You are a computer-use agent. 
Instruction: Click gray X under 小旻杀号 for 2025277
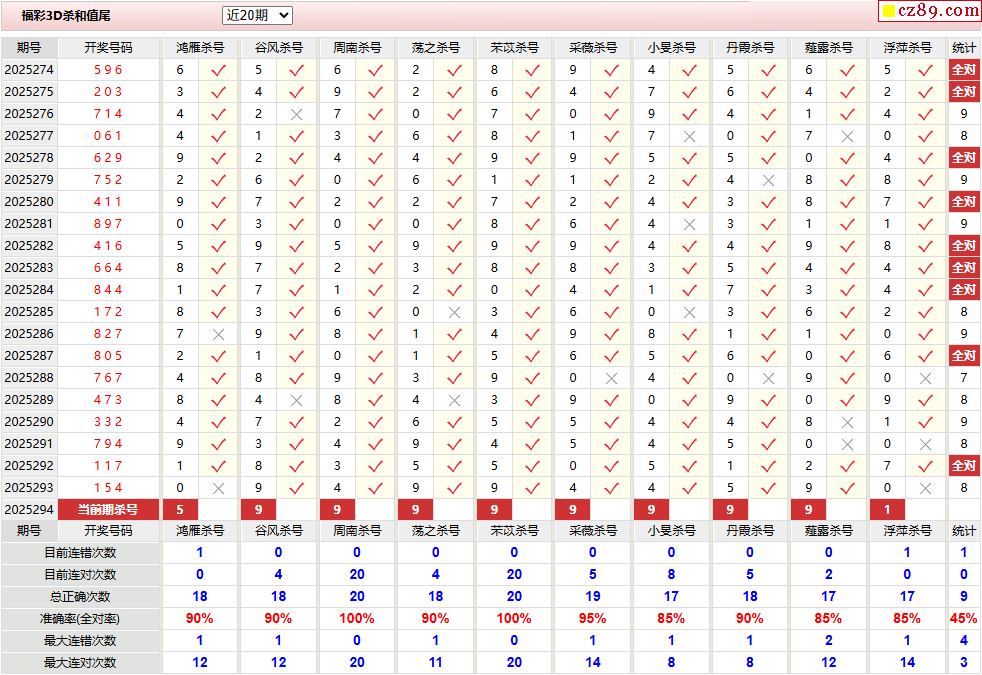pos(690,137)
